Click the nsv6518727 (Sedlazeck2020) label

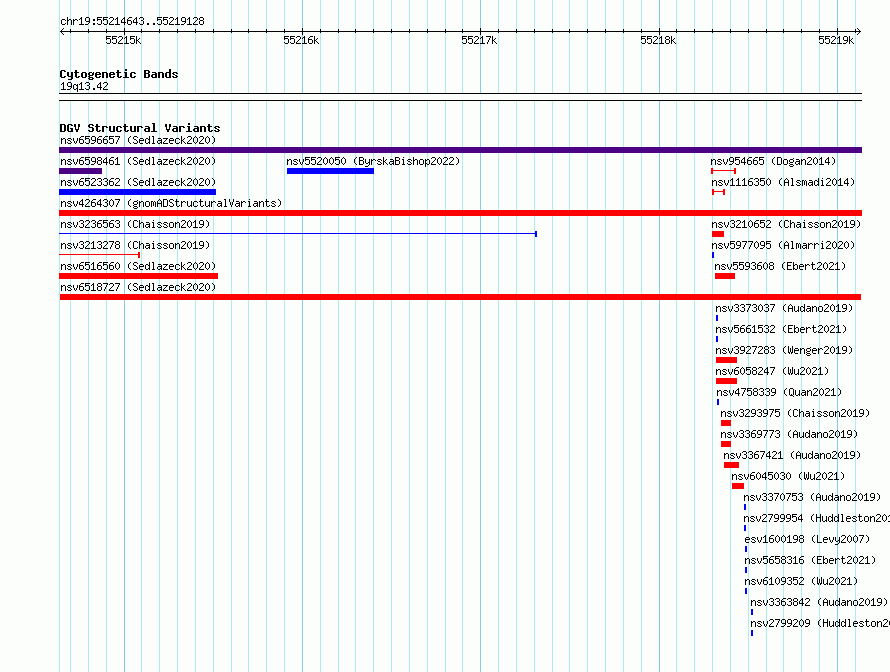138,287
